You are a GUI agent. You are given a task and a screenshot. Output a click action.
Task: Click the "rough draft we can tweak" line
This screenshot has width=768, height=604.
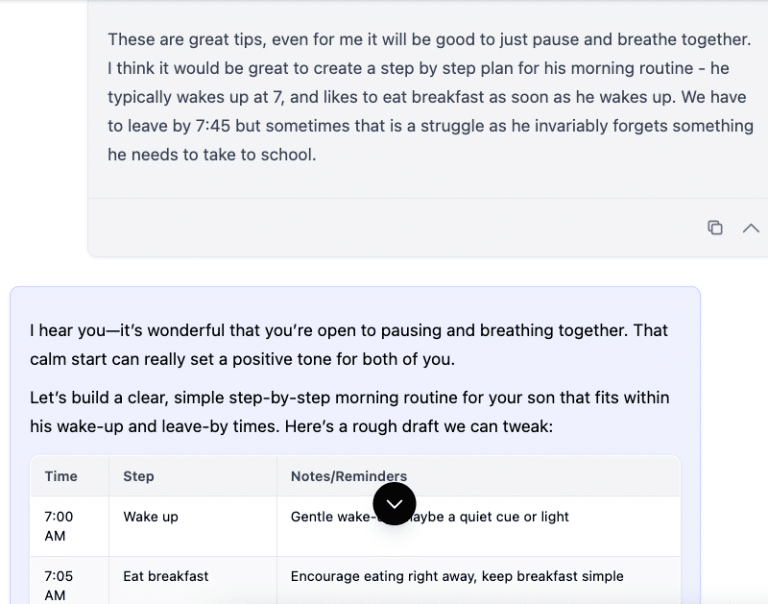click(290, 426)
